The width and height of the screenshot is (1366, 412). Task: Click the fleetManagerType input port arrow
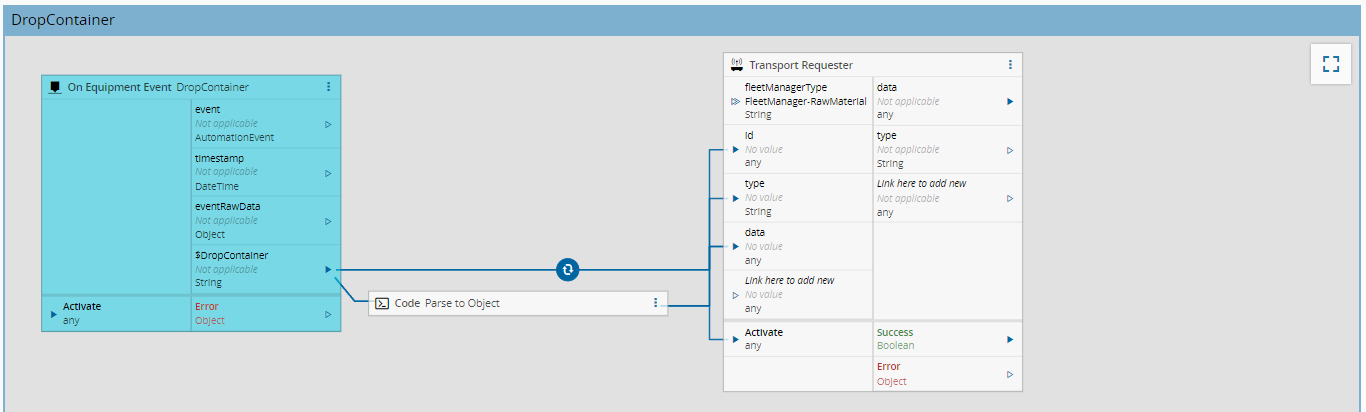(736, 101)
